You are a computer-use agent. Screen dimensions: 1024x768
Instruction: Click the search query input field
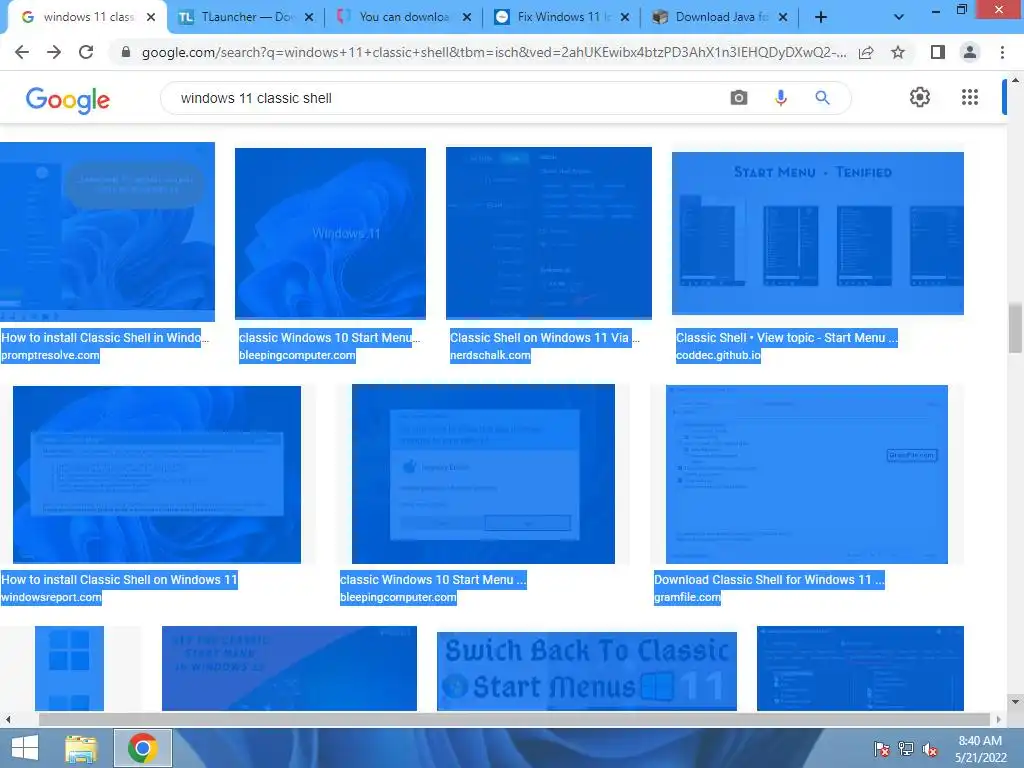[x=451, y=98]
